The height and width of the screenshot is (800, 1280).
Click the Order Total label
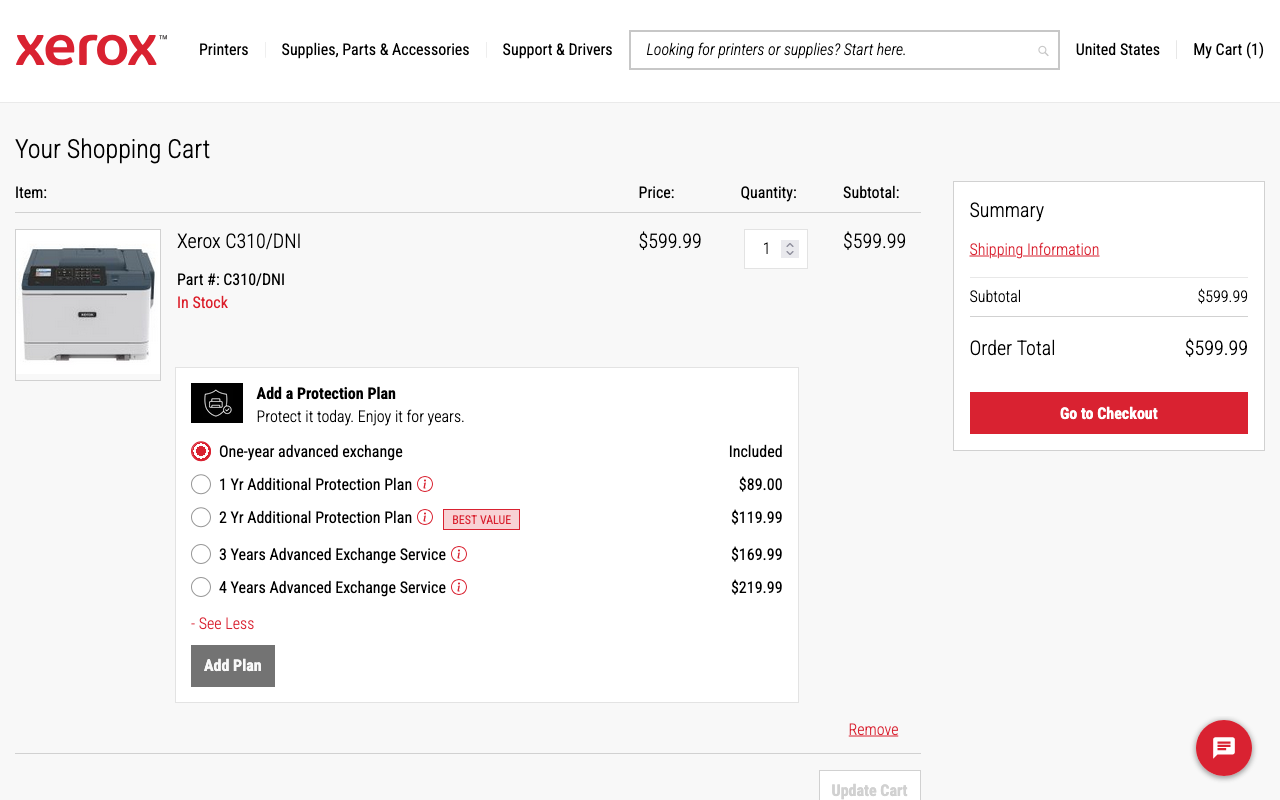[1012, 348]
